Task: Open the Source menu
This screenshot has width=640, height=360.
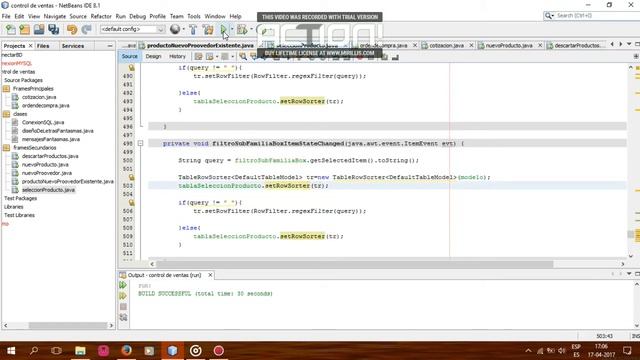Action: 78,16
